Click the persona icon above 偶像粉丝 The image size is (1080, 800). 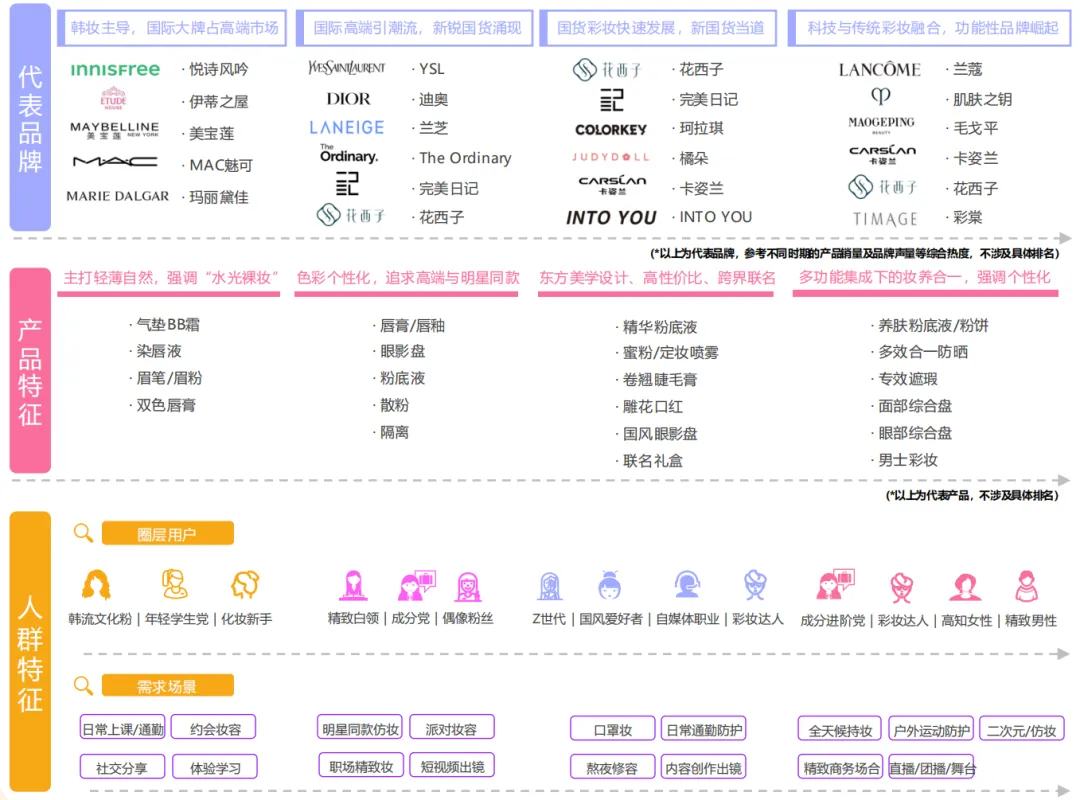tap(468, 587)
